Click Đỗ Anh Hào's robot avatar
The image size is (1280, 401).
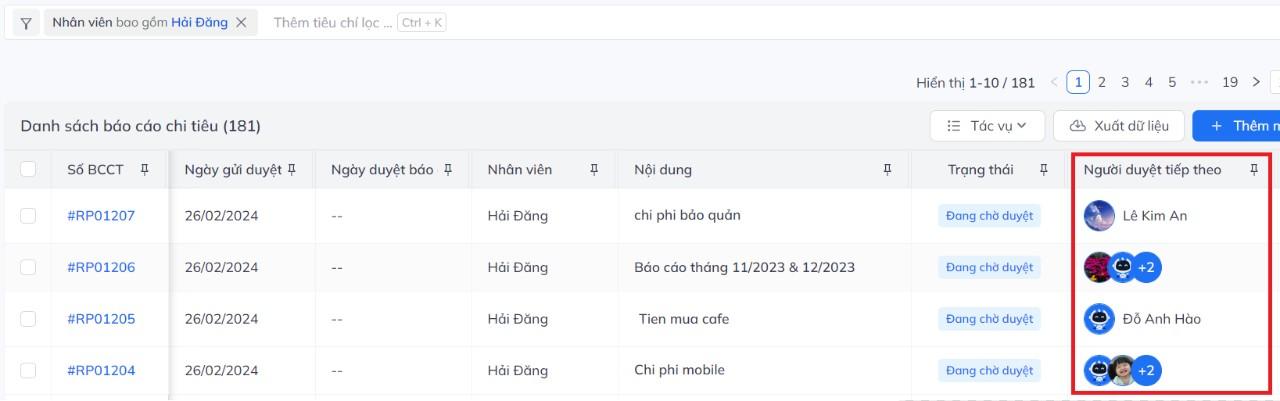pos(1099,319)
